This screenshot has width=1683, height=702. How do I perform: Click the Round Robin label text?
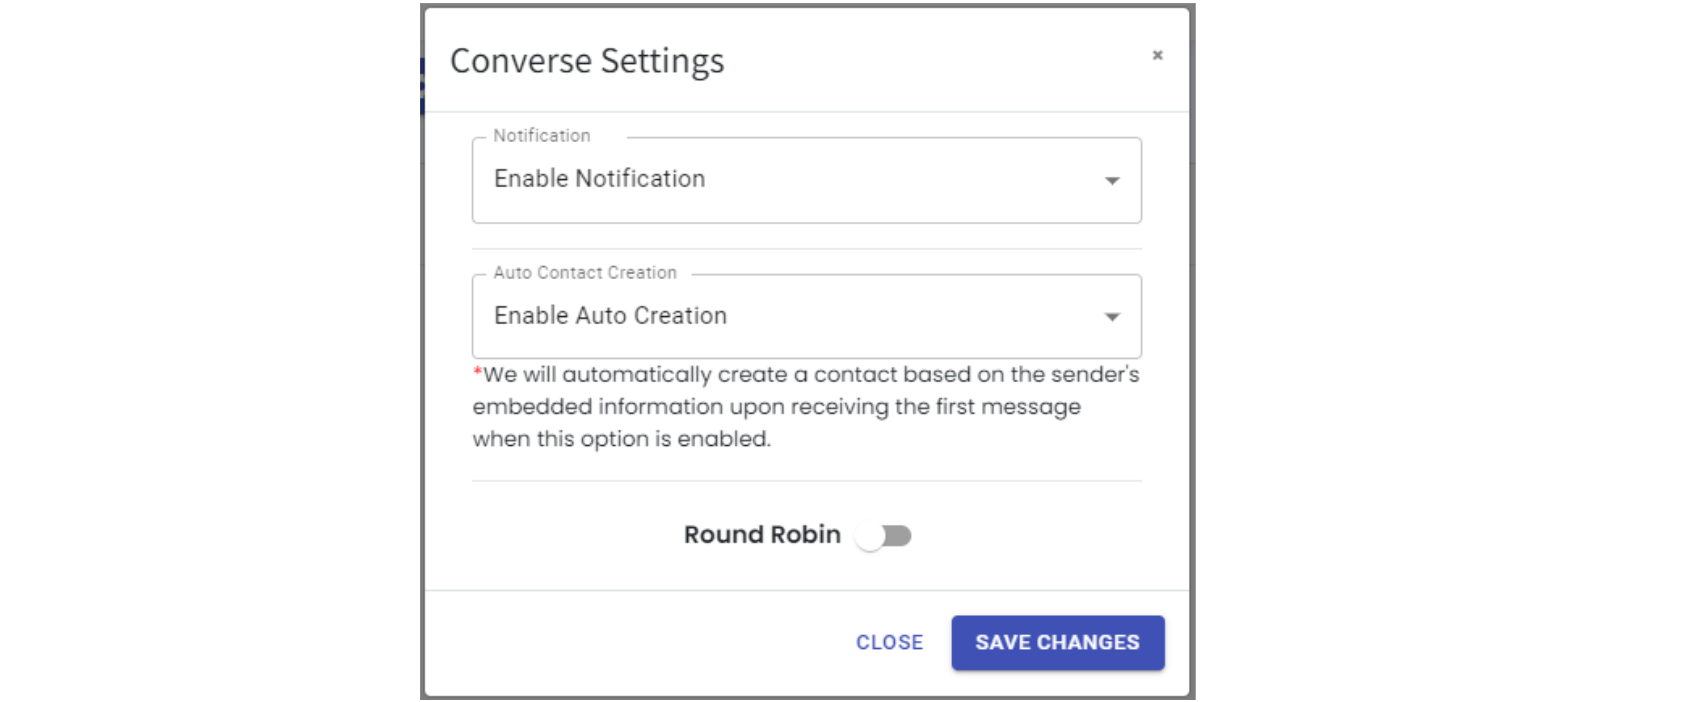(x=761, y=535)
